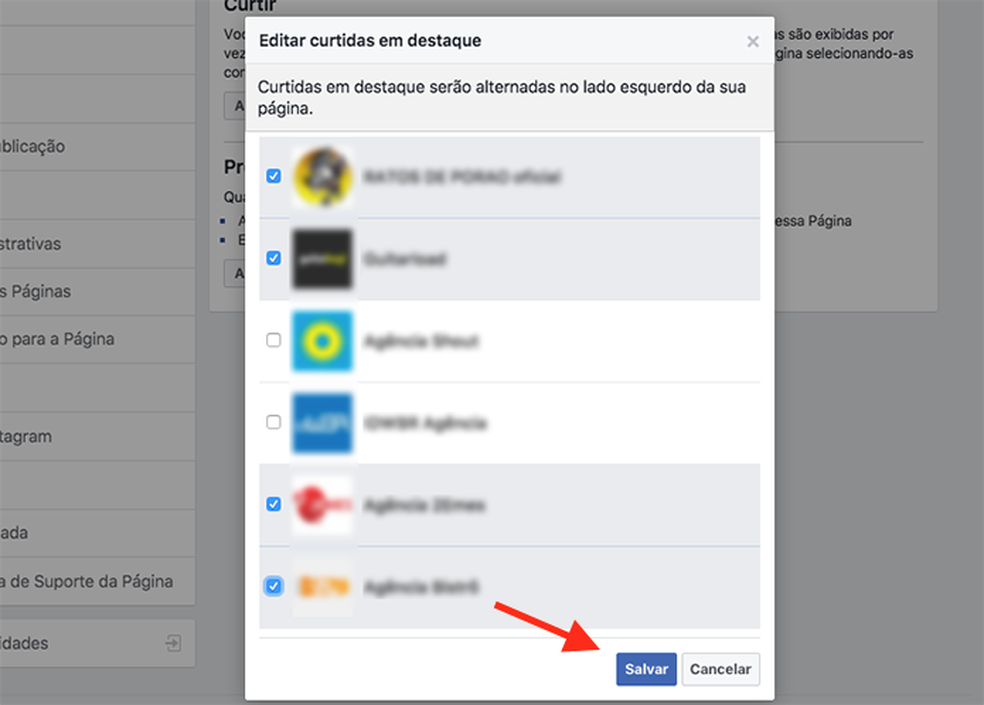Open the Agência 2Eimes page picture

click(x=322, y=505)
